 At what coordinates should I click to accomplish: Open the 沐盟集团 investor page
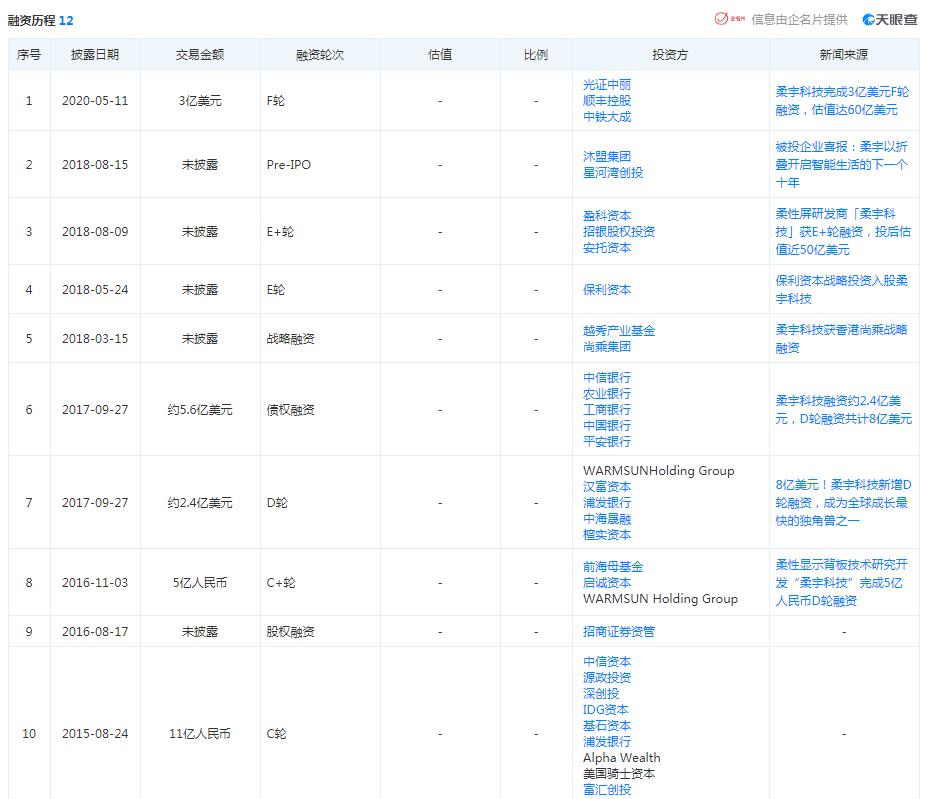click(x=608, y=156)
